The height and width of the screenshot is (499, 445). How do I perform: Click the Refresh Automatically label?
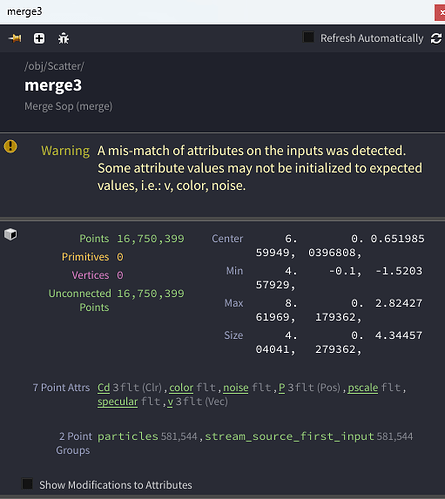(372, 38)
